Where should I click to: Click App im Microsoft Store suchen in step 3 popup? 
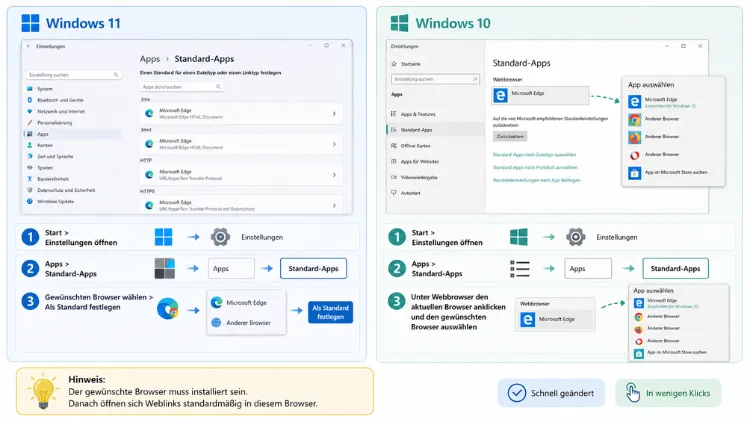coord(670,353)
